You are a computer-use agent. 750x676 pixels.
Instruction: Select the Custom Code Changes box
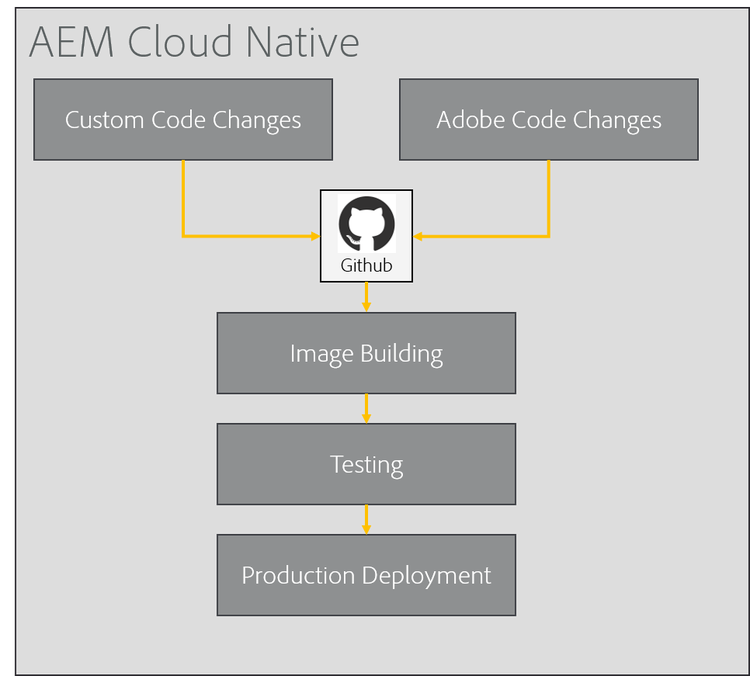pyautogui.click(x=183, y=120)
